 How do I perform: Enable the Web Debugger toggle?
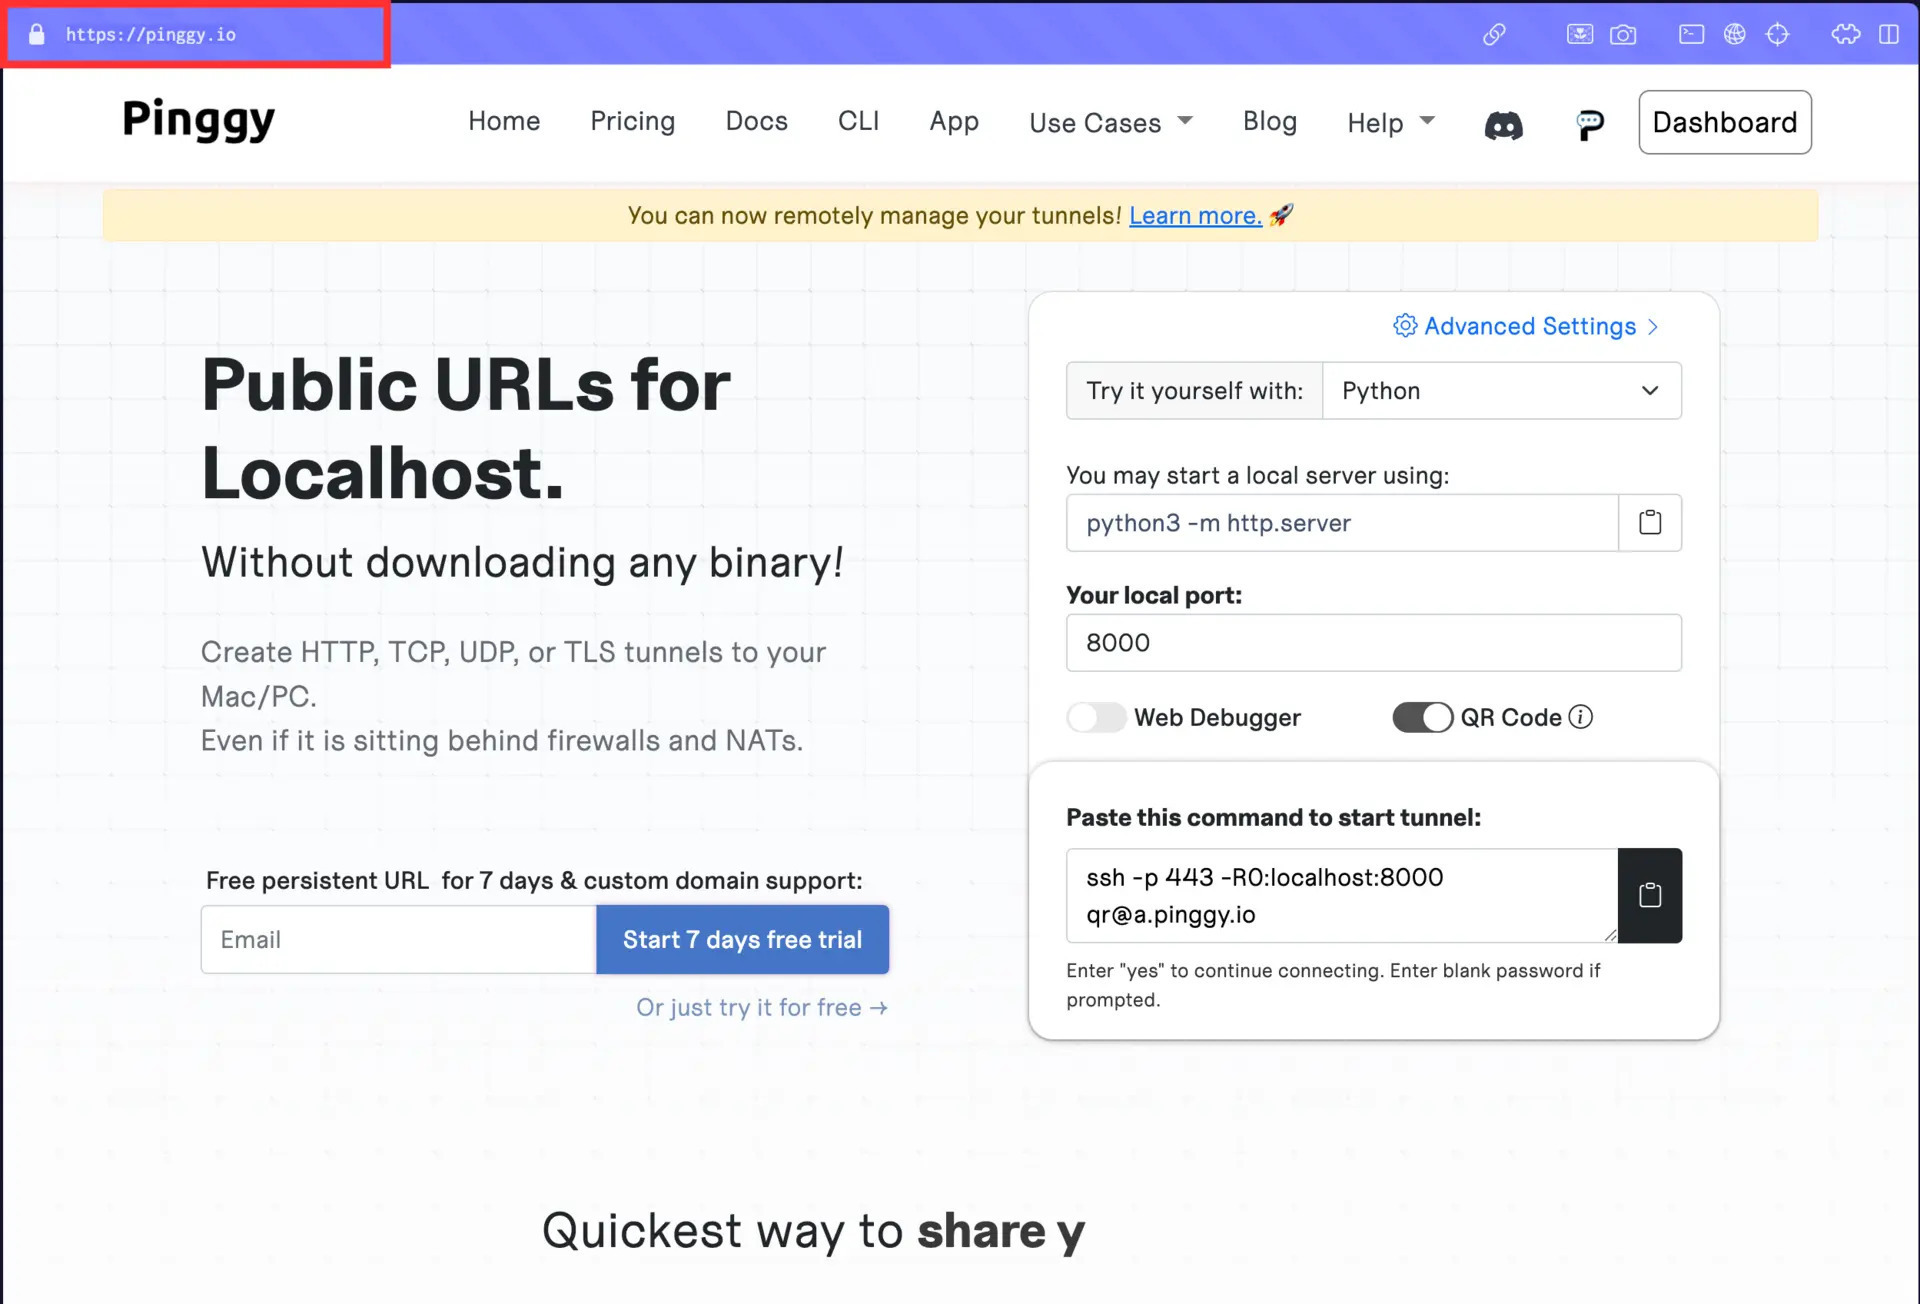1096,717
